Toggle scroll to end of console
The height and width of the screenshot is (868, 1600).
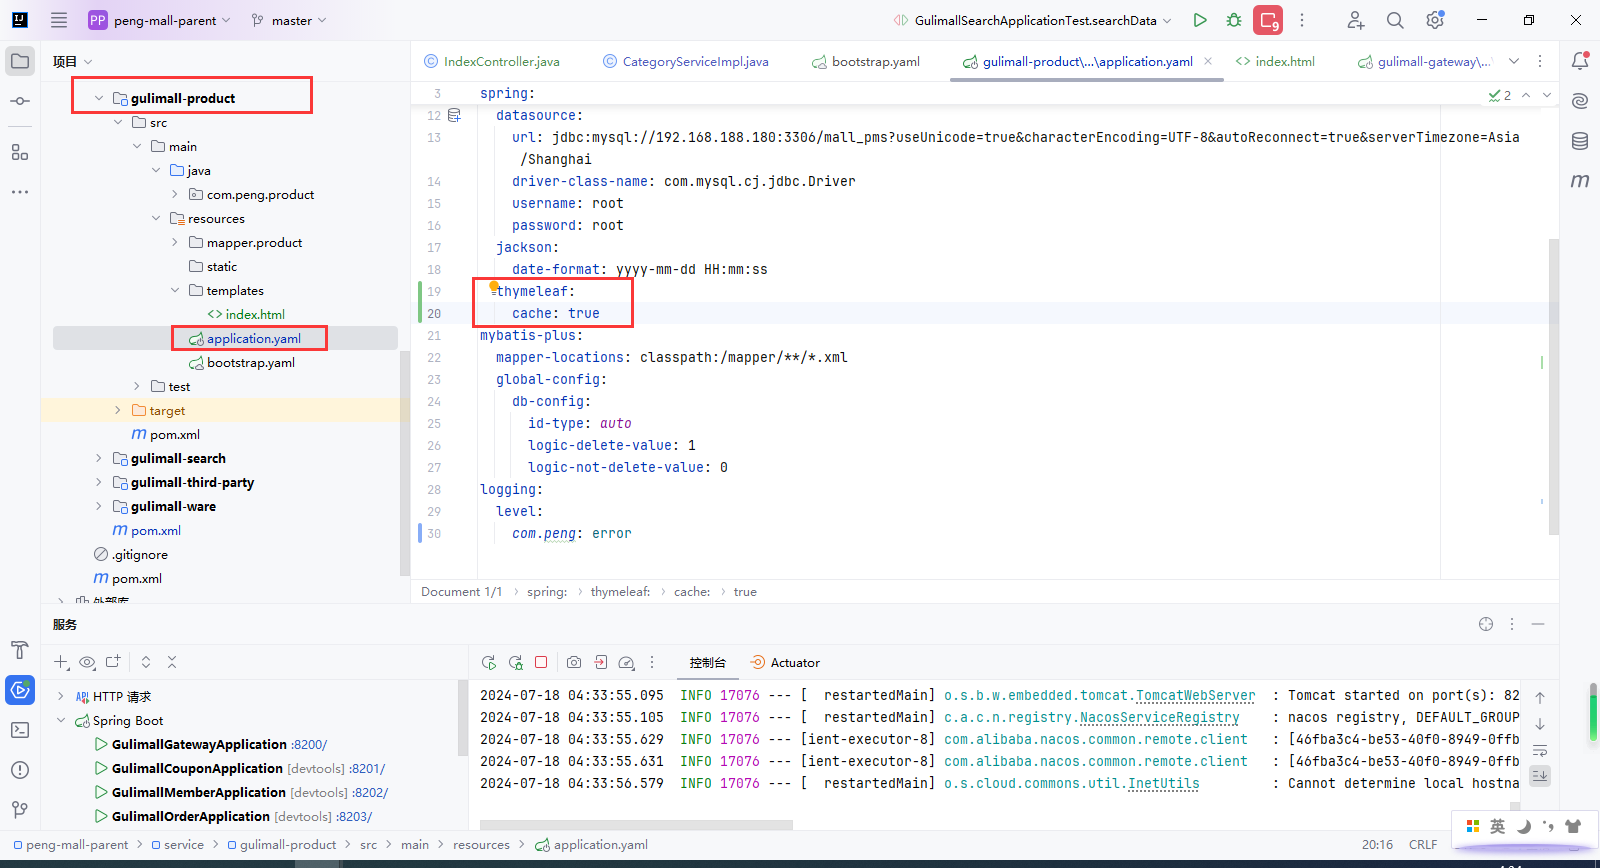[1540, 776]
